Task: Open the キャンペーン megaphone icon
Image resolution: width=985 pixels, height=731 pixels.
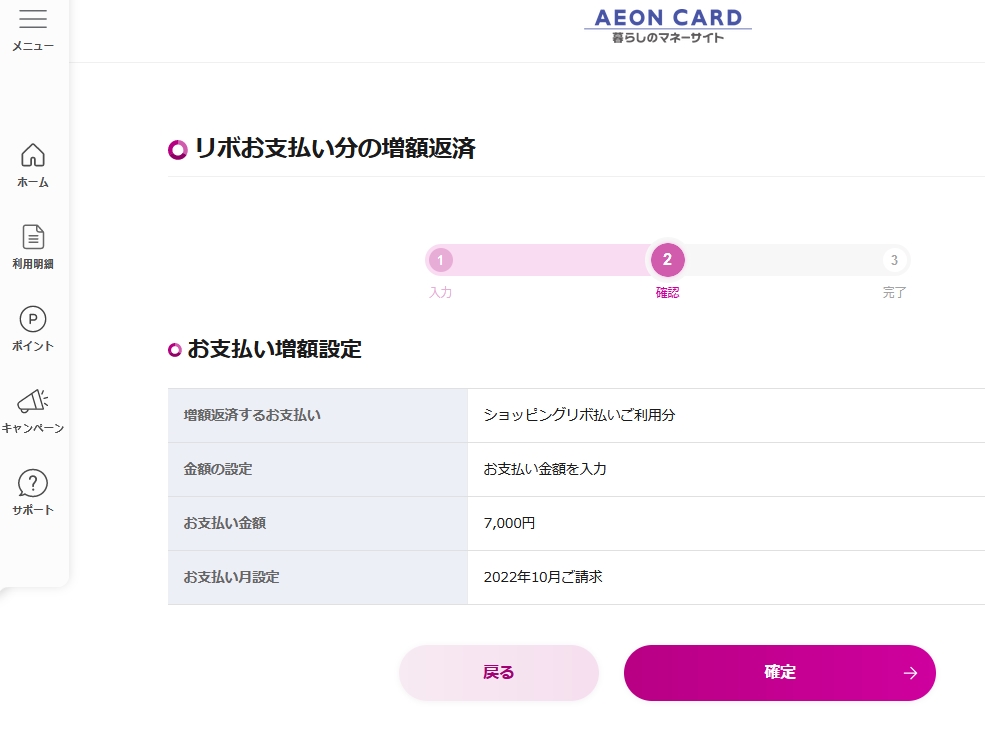Action: coord(33,401)
